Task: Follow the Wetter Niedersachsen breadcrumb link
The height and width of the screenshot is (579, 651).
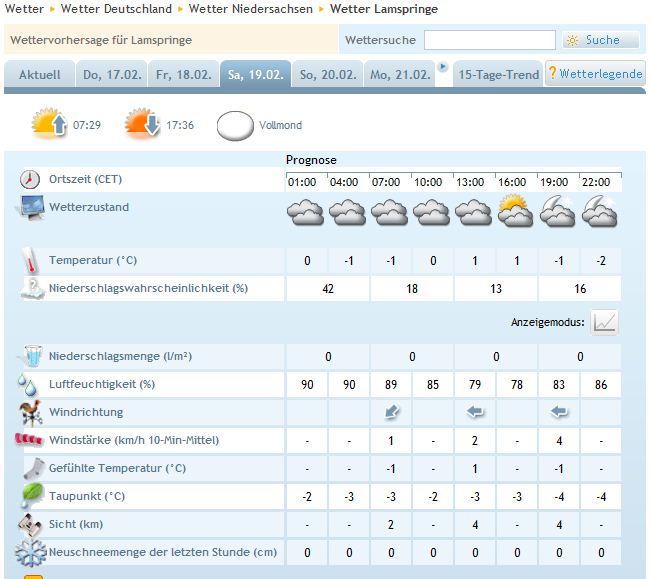Action: tap(250, 9)
